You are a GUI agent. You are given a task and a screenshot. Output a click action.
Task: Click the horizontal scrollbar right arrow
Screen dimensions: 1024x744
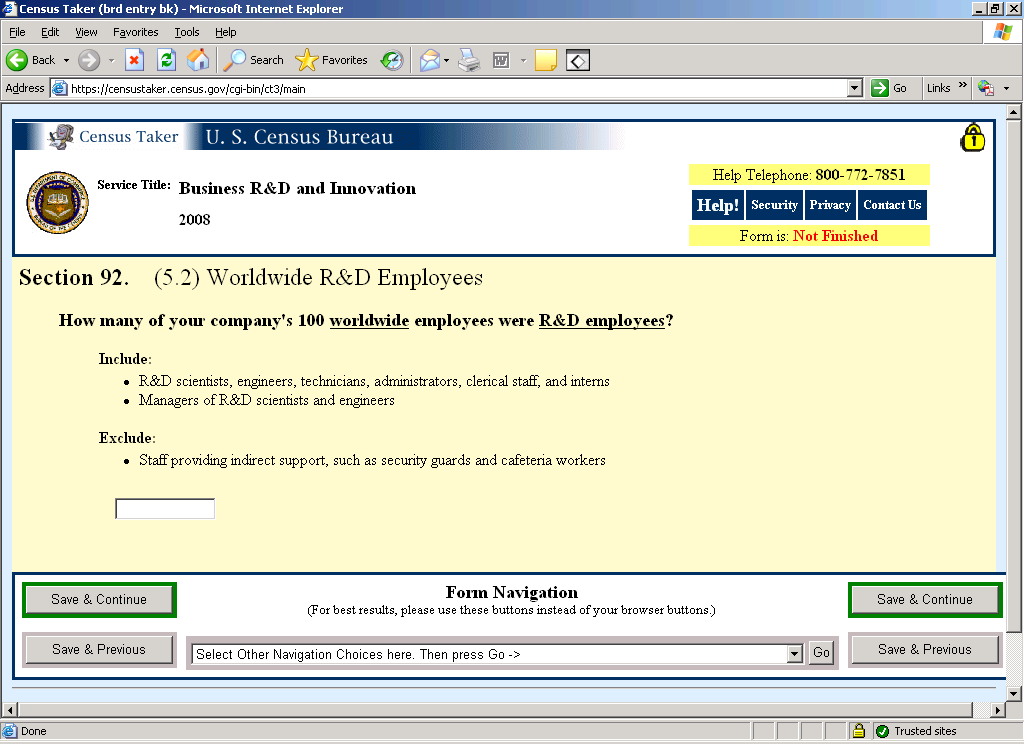tap(997, 709)
